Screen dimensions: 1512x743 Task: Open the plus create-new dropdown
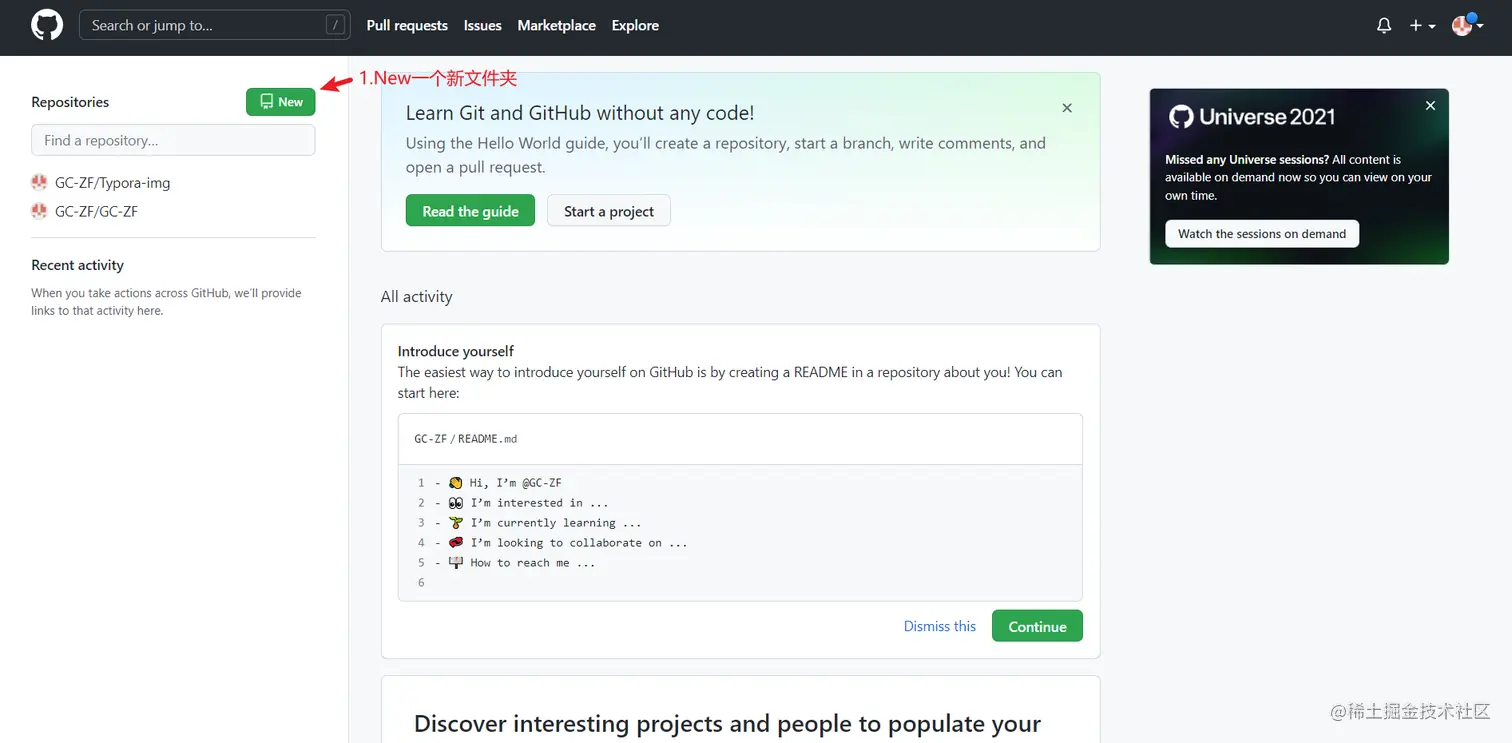pos(1422,26)
